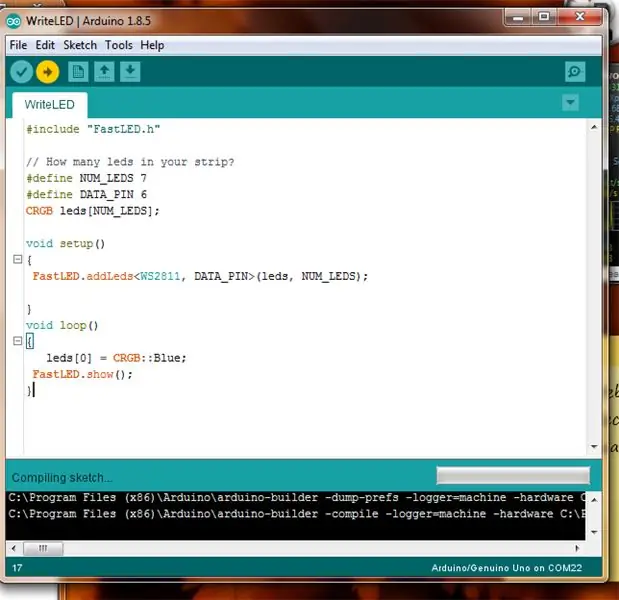Click the console horizontal scrollbar thumb
The image size is (619, 600).
click(x=43, y=548)
